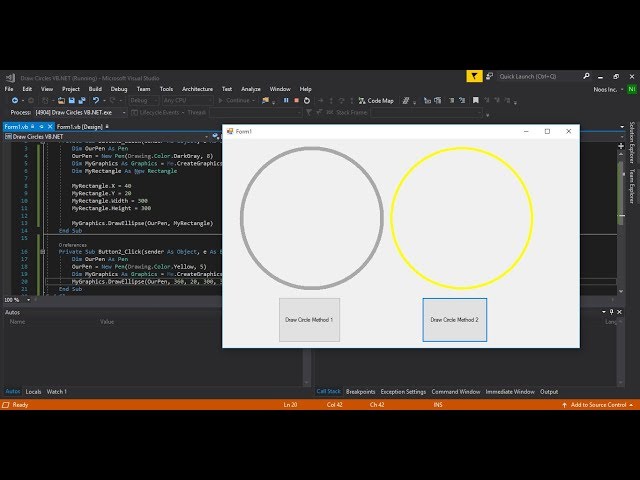Click the Save All icon
The width and height of the screenshot is (640, 480).
[82, 100]
